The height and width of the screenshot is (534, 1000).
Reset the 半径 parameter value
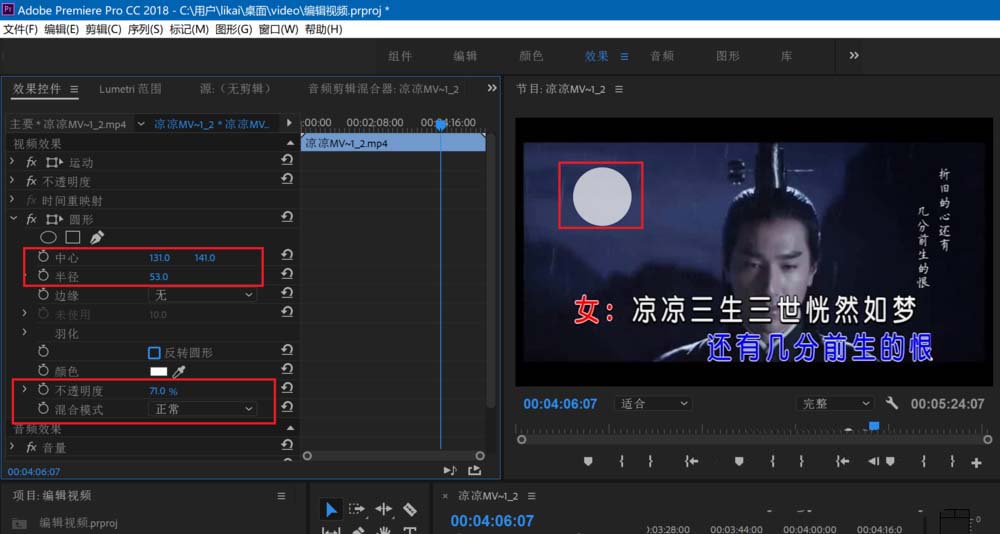[287, 274]
